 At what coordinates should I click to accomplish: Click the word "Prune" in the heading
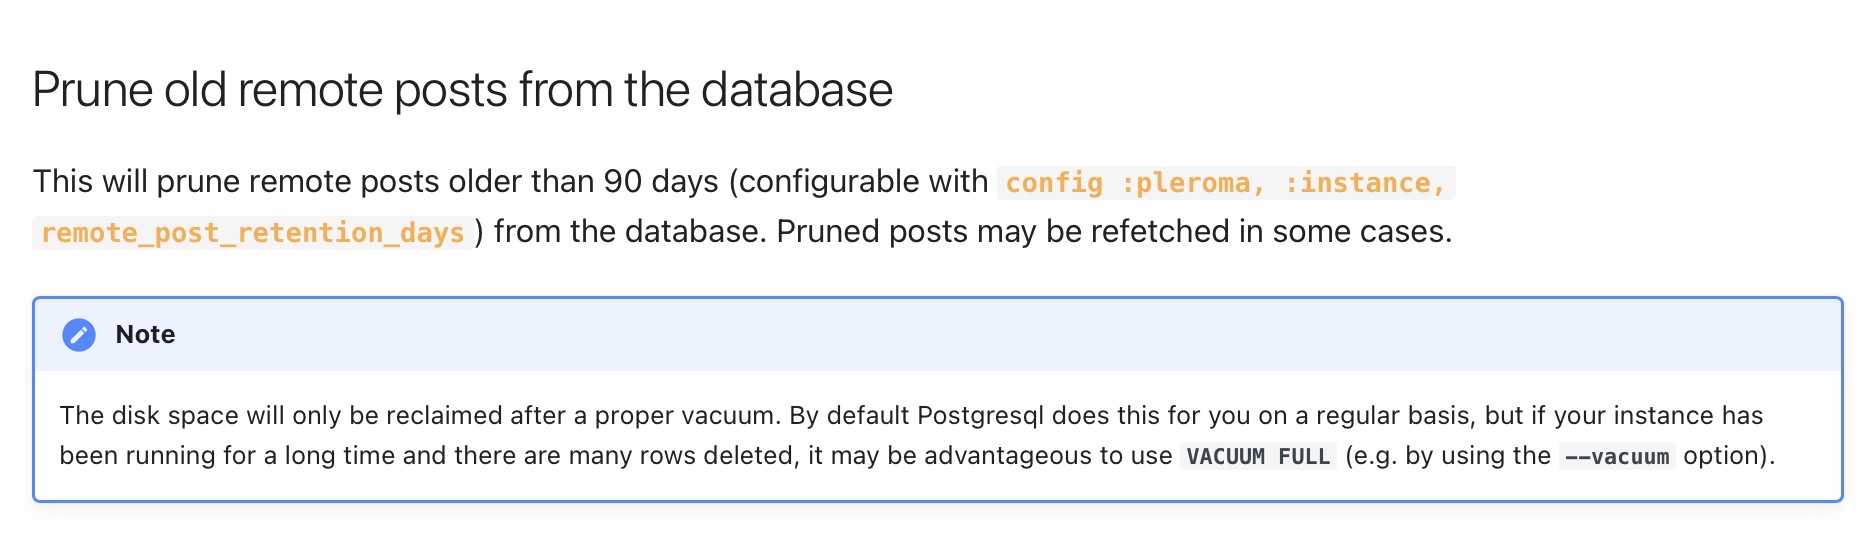click(x=95, y=90)
